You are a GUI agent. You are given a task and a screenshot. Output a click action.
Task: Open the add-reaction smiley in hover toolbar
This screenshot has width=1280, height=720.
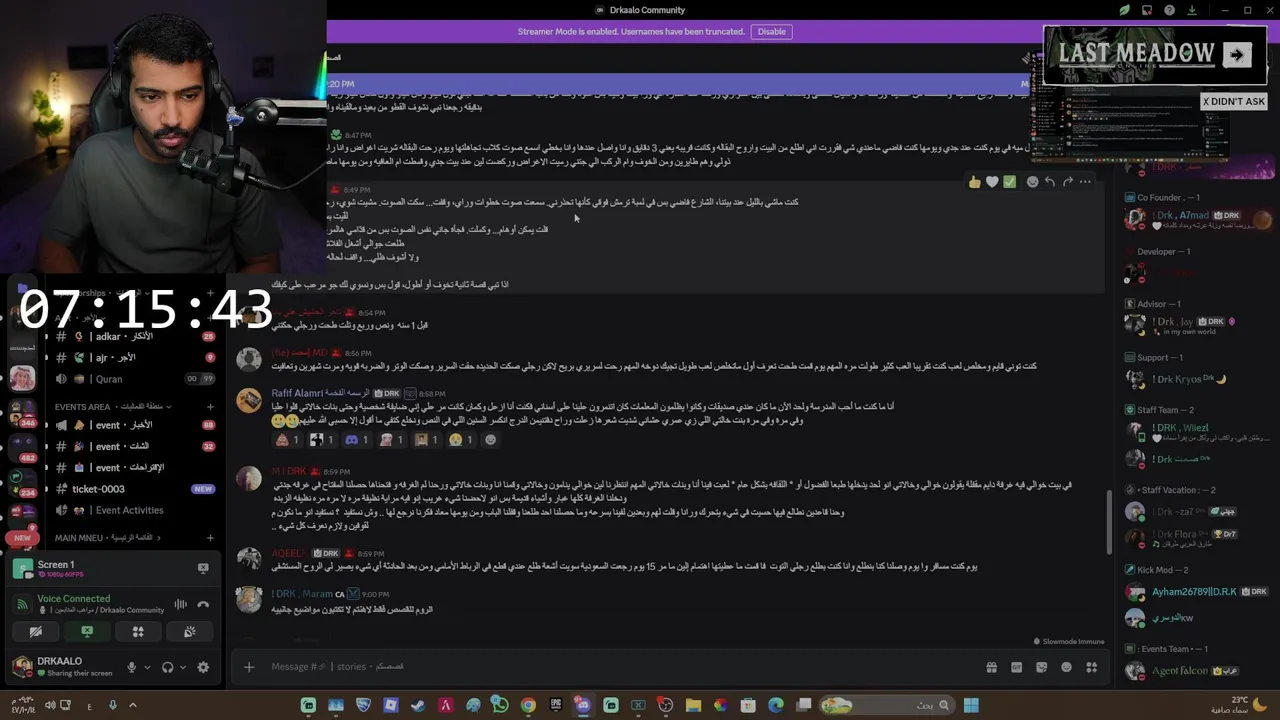click(x=1032, y=182)
